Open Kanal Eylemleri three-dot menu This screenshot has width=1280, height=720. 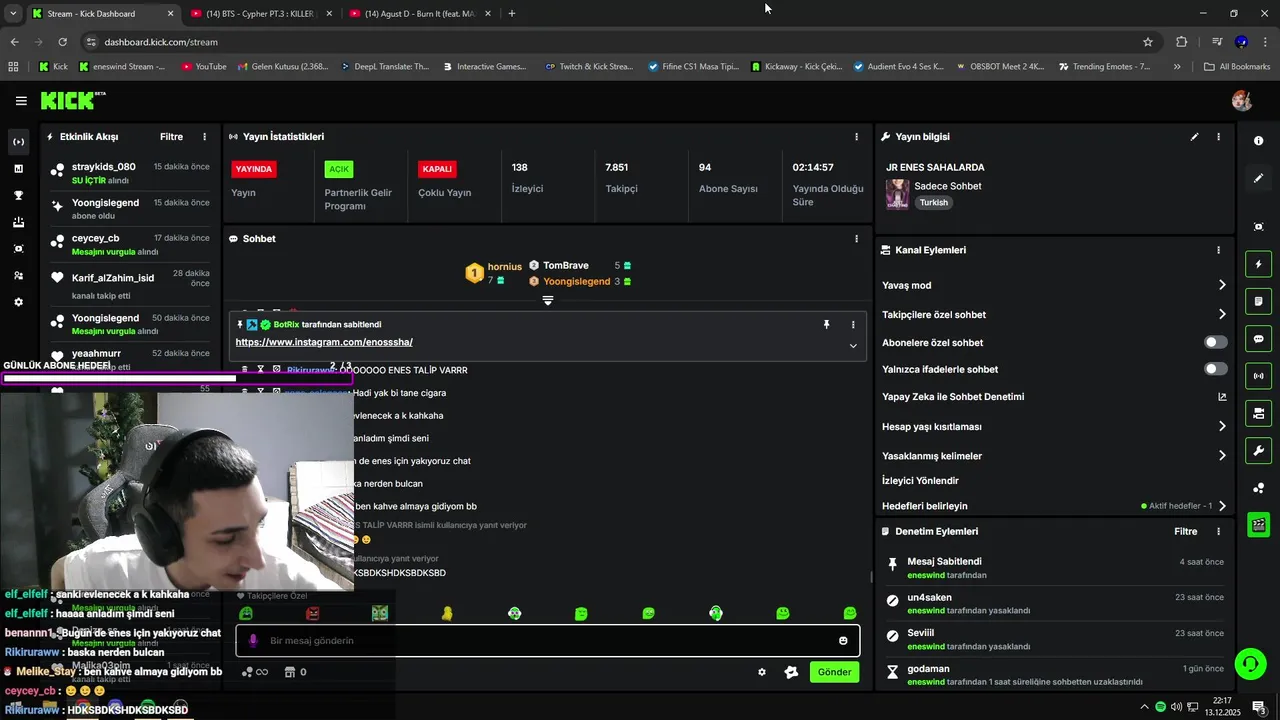[x=1218, y=250]
